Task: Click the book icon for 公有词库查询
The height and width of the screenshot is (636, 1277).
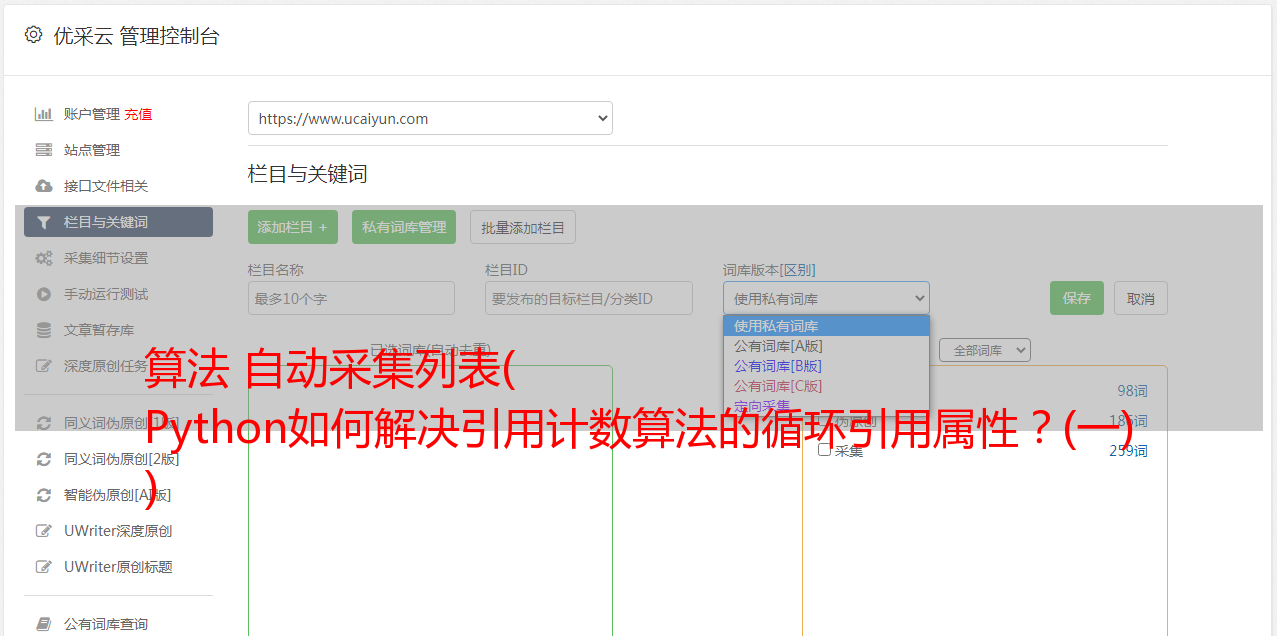Action: (x=43, y=624)
